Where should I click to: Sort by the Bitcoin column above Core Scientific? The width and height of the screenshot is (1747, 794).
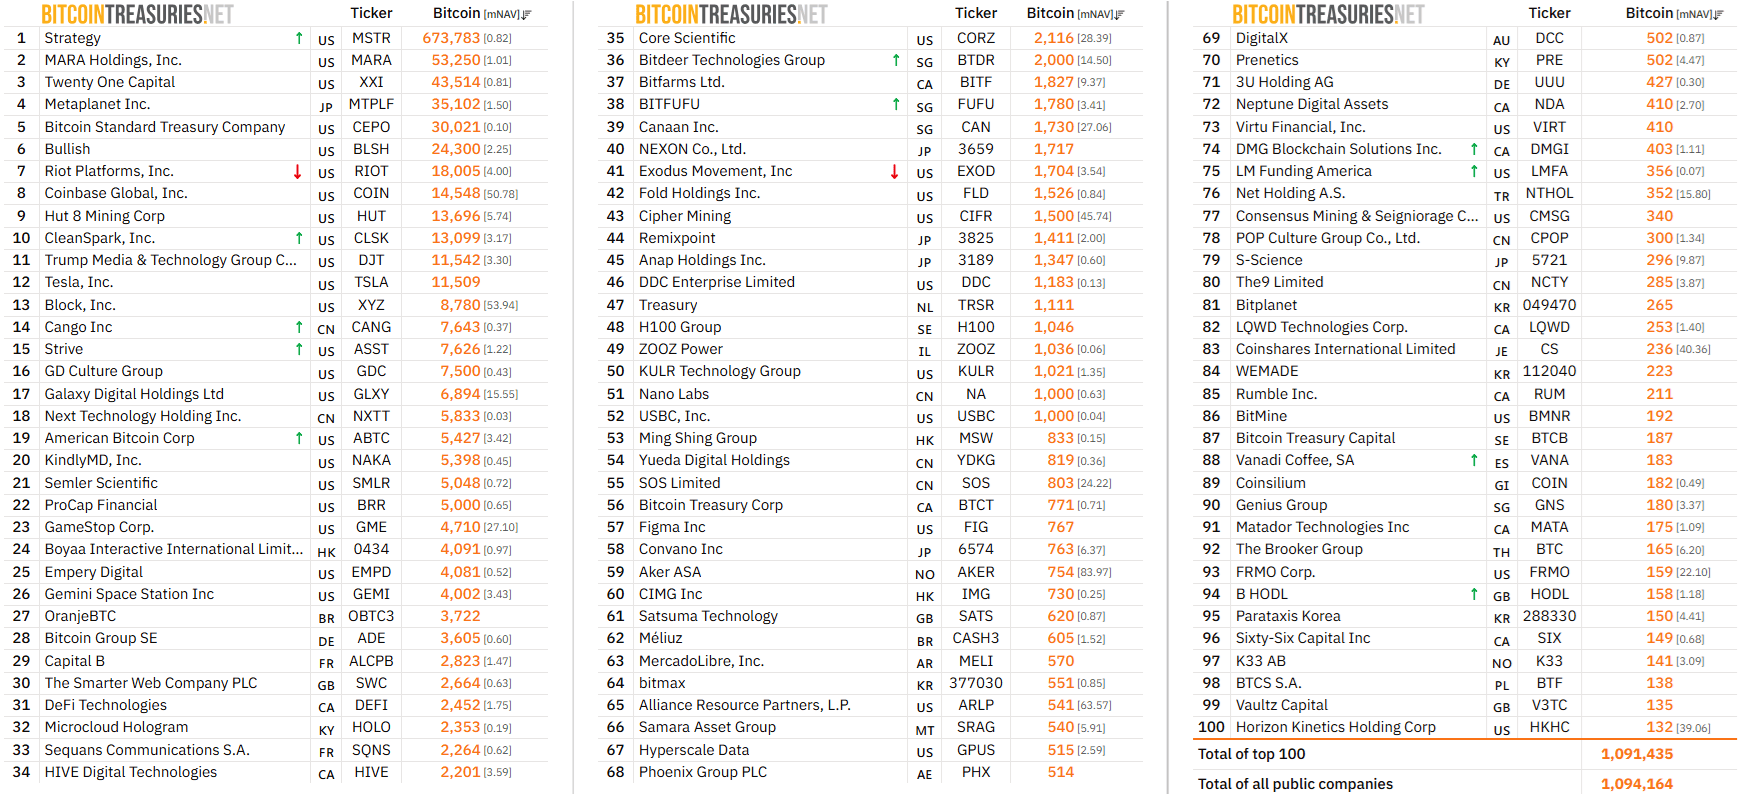[1119, 14]
